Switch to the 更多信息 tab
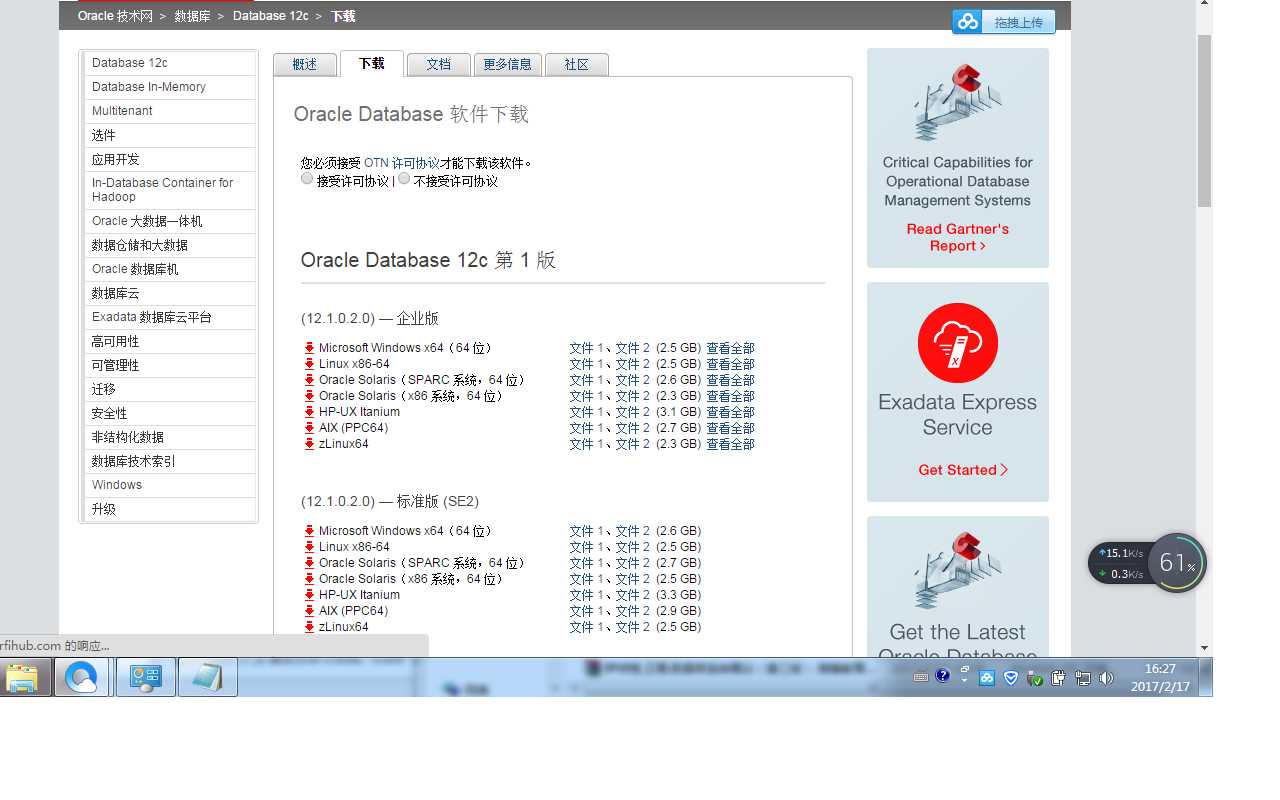1280x800 pixels. (x=507, y=64)
